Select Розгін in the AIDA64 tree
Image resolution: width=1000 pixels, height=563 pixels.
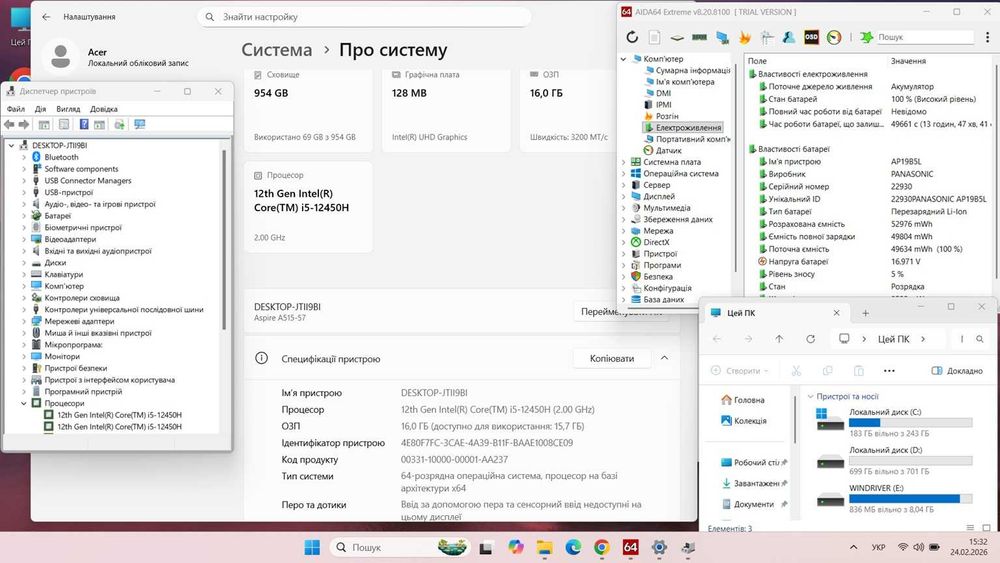(661, 116)
